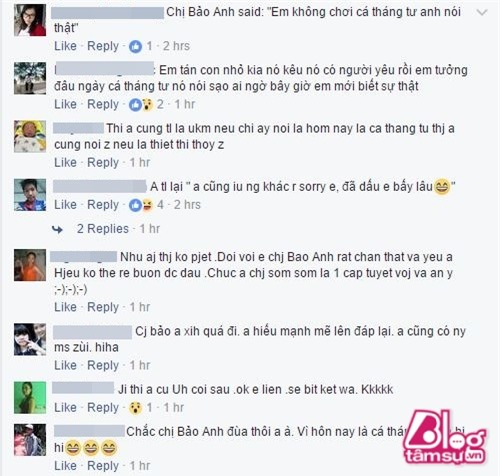
Task: Open the baby avatar of the third commenter
Action: coord(30,137)
